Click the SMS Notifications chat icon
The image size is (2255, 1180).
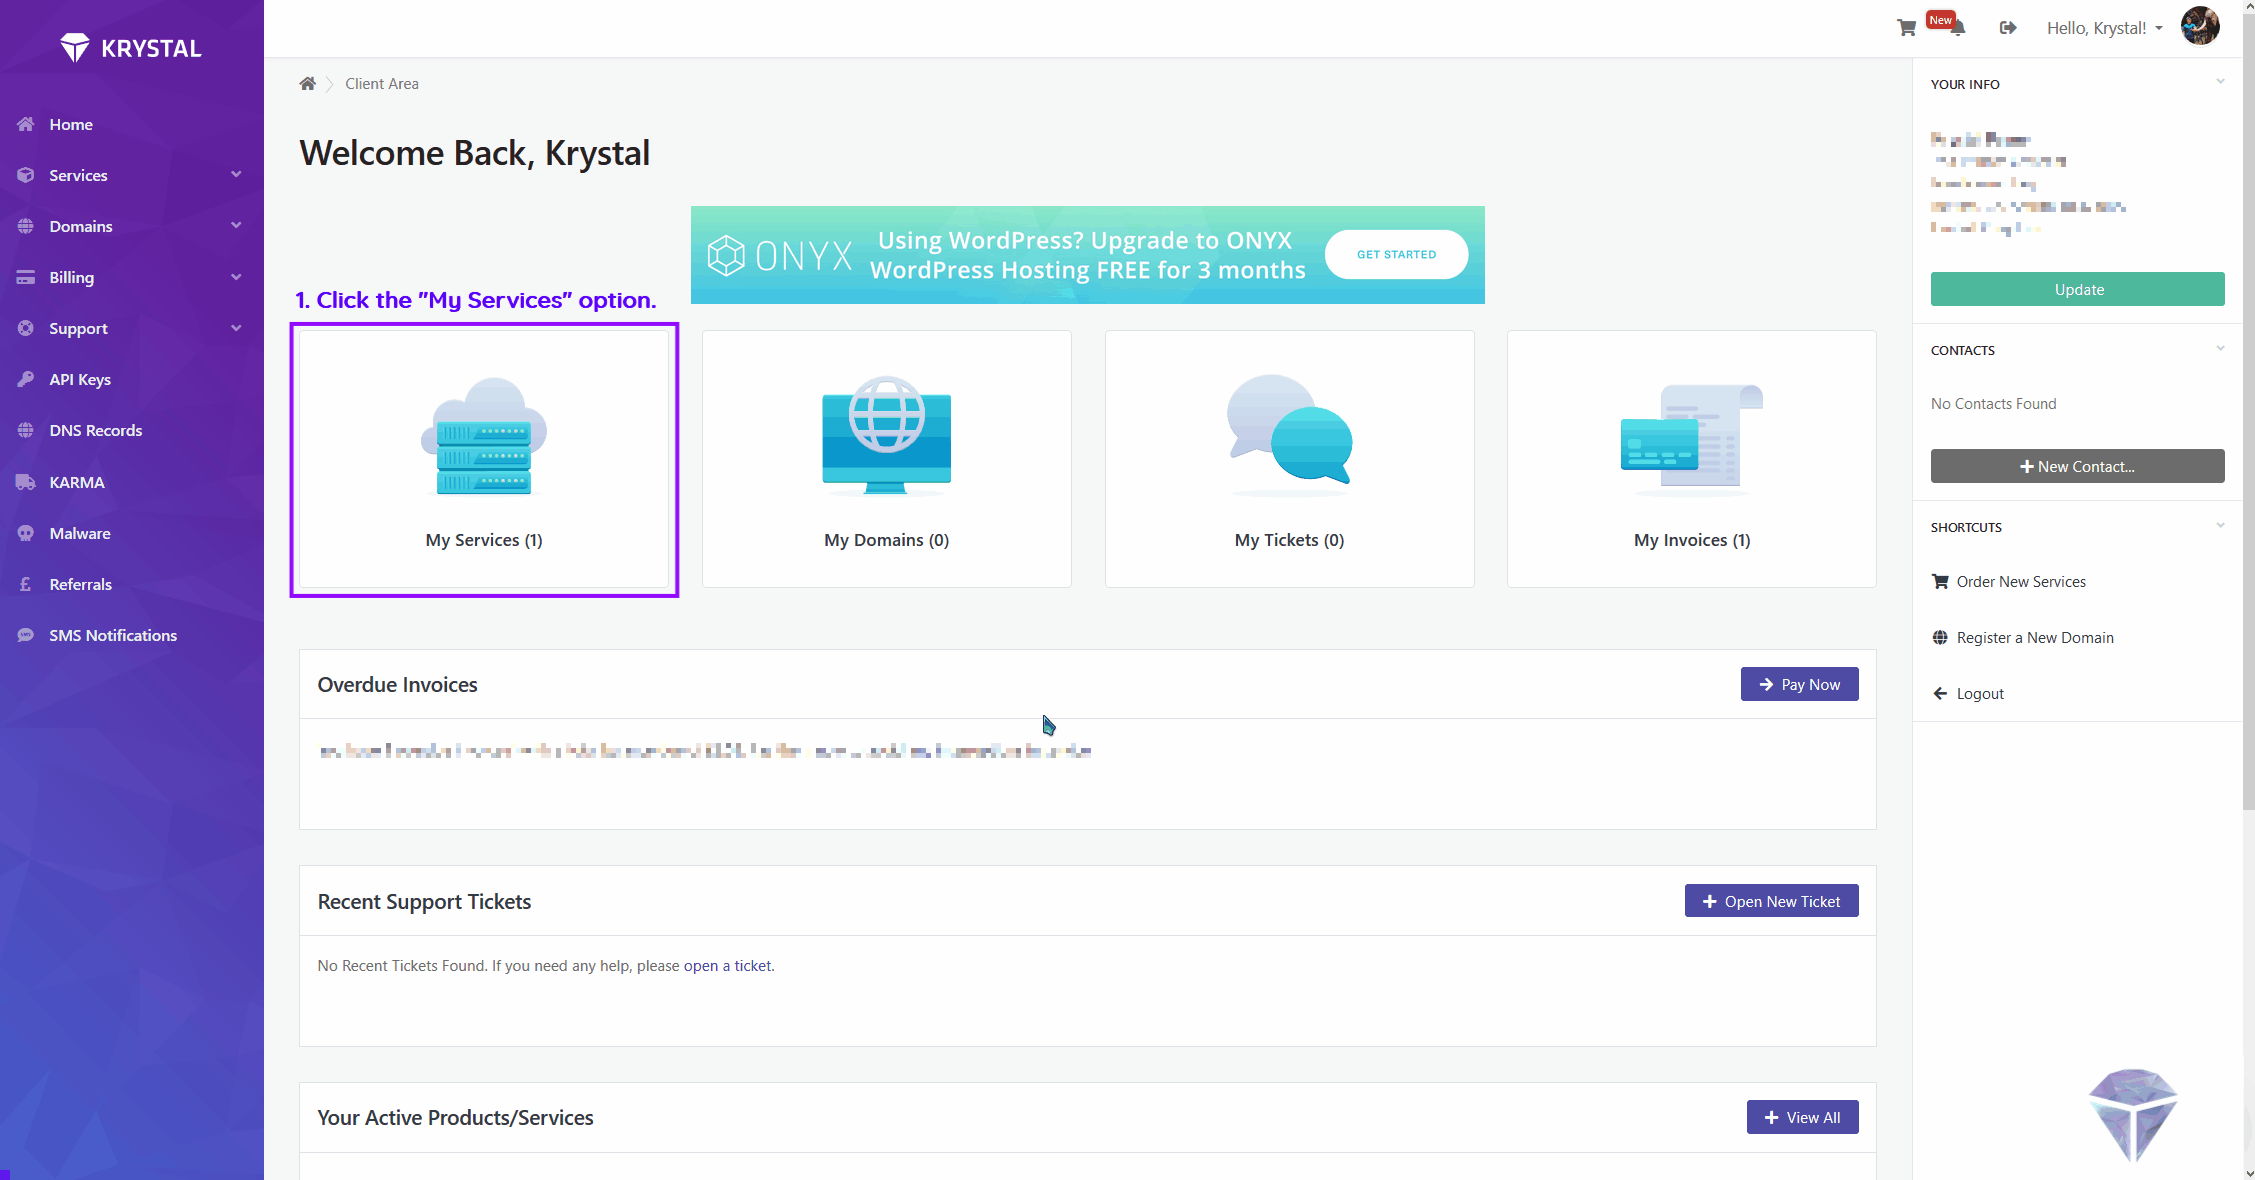(26, 635)
